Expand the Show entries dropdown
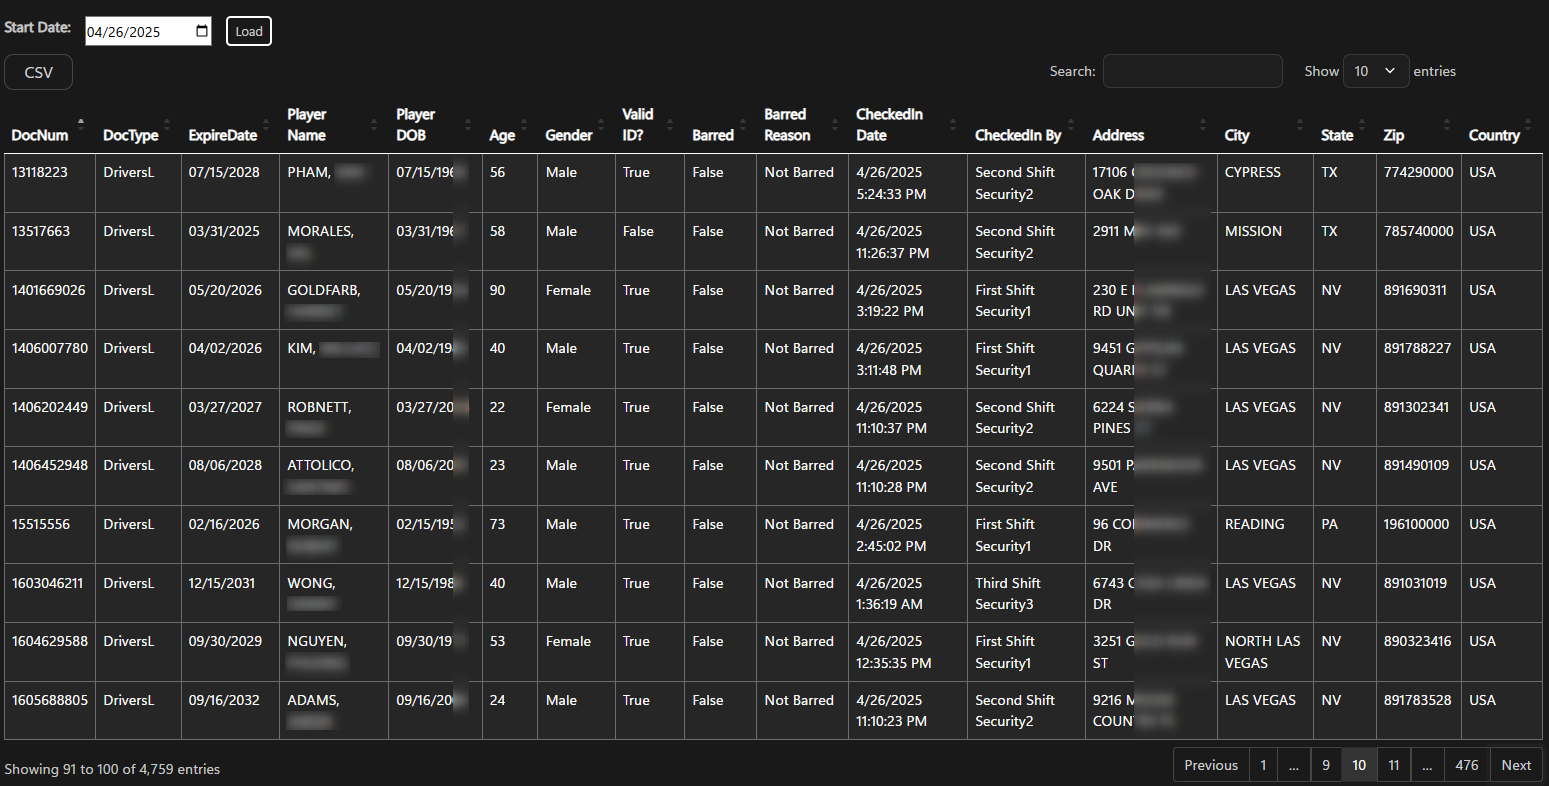This screenshot has height=786, width=1549. coord(1376,71)
